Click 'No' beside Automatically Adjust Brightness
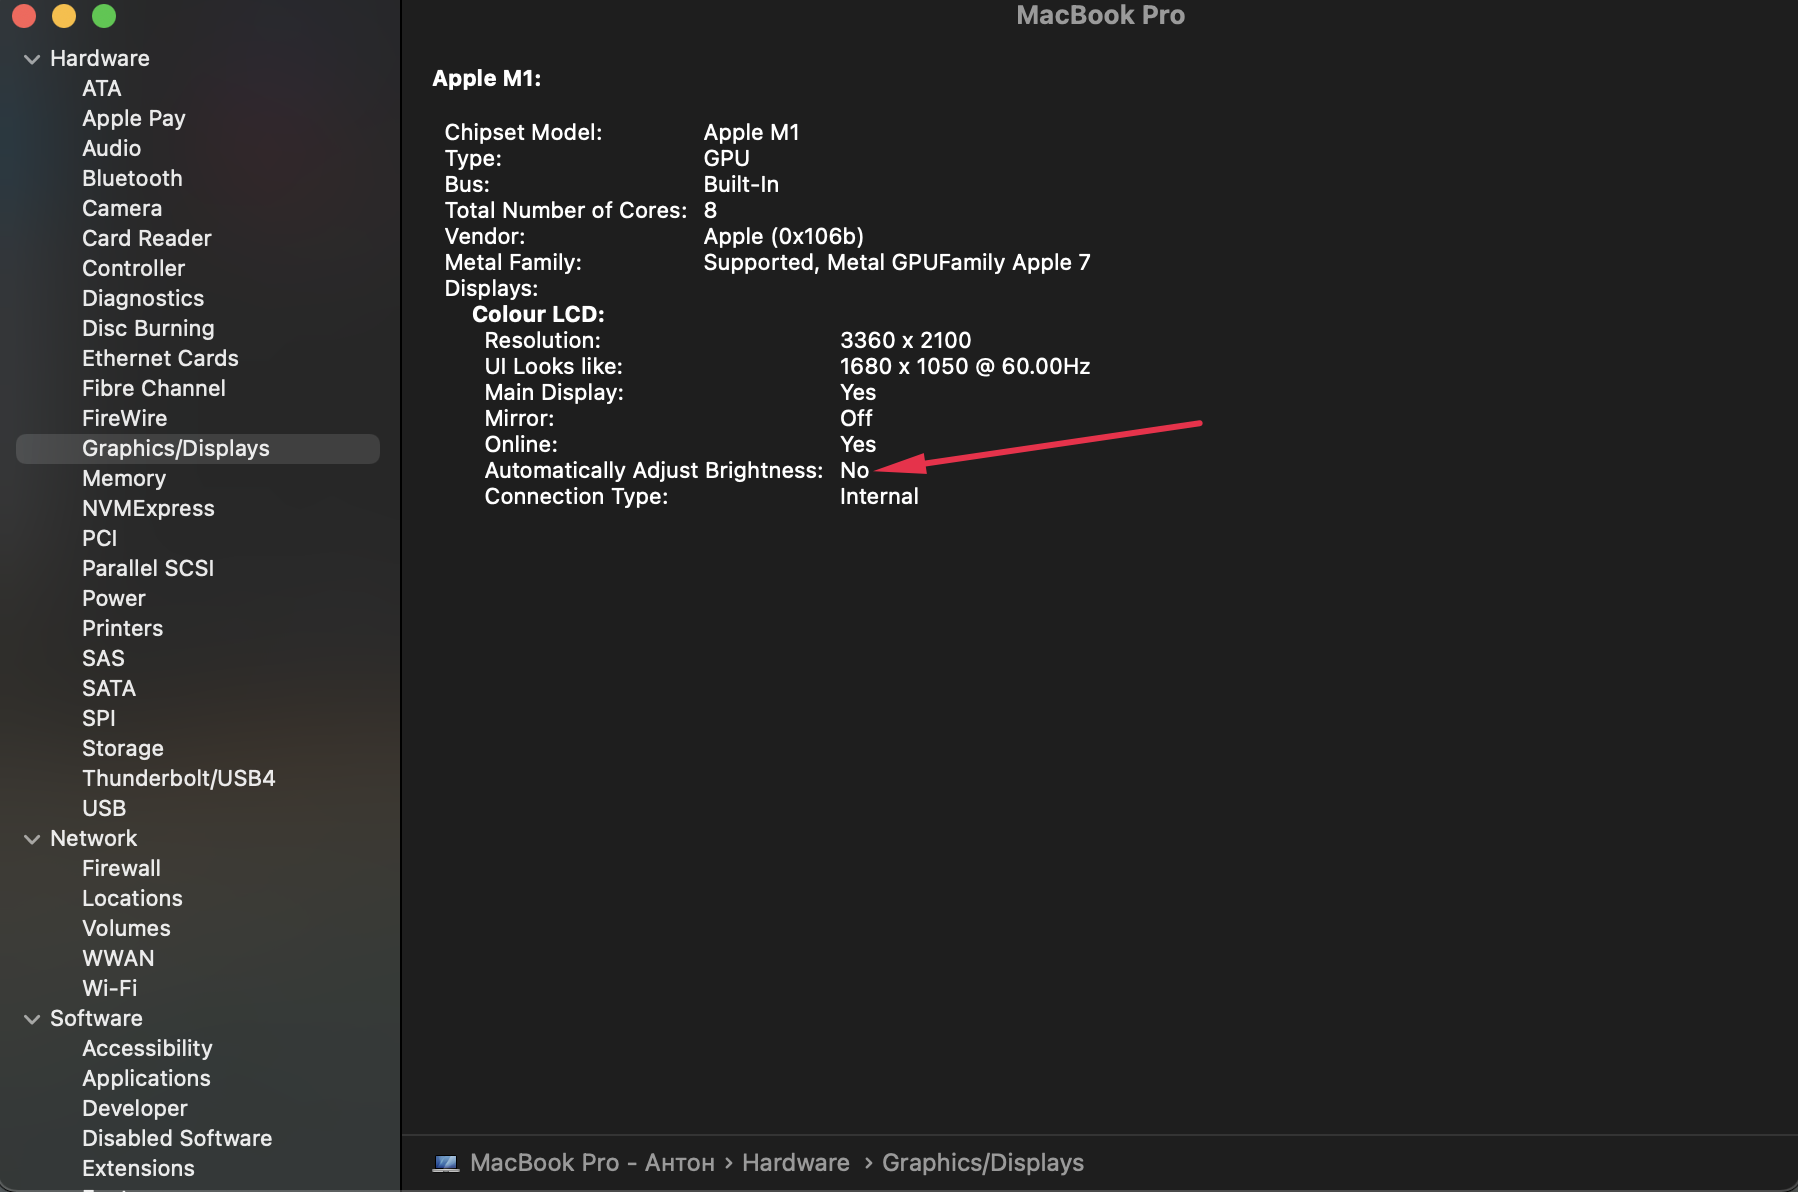1798x1192 pixels. [855, 470]
